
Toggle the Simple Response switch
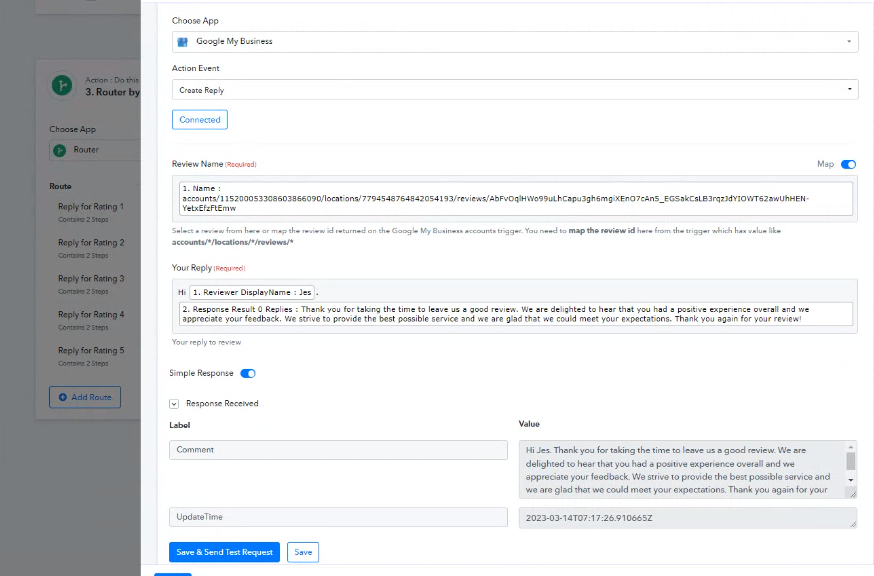coord(247,374)
